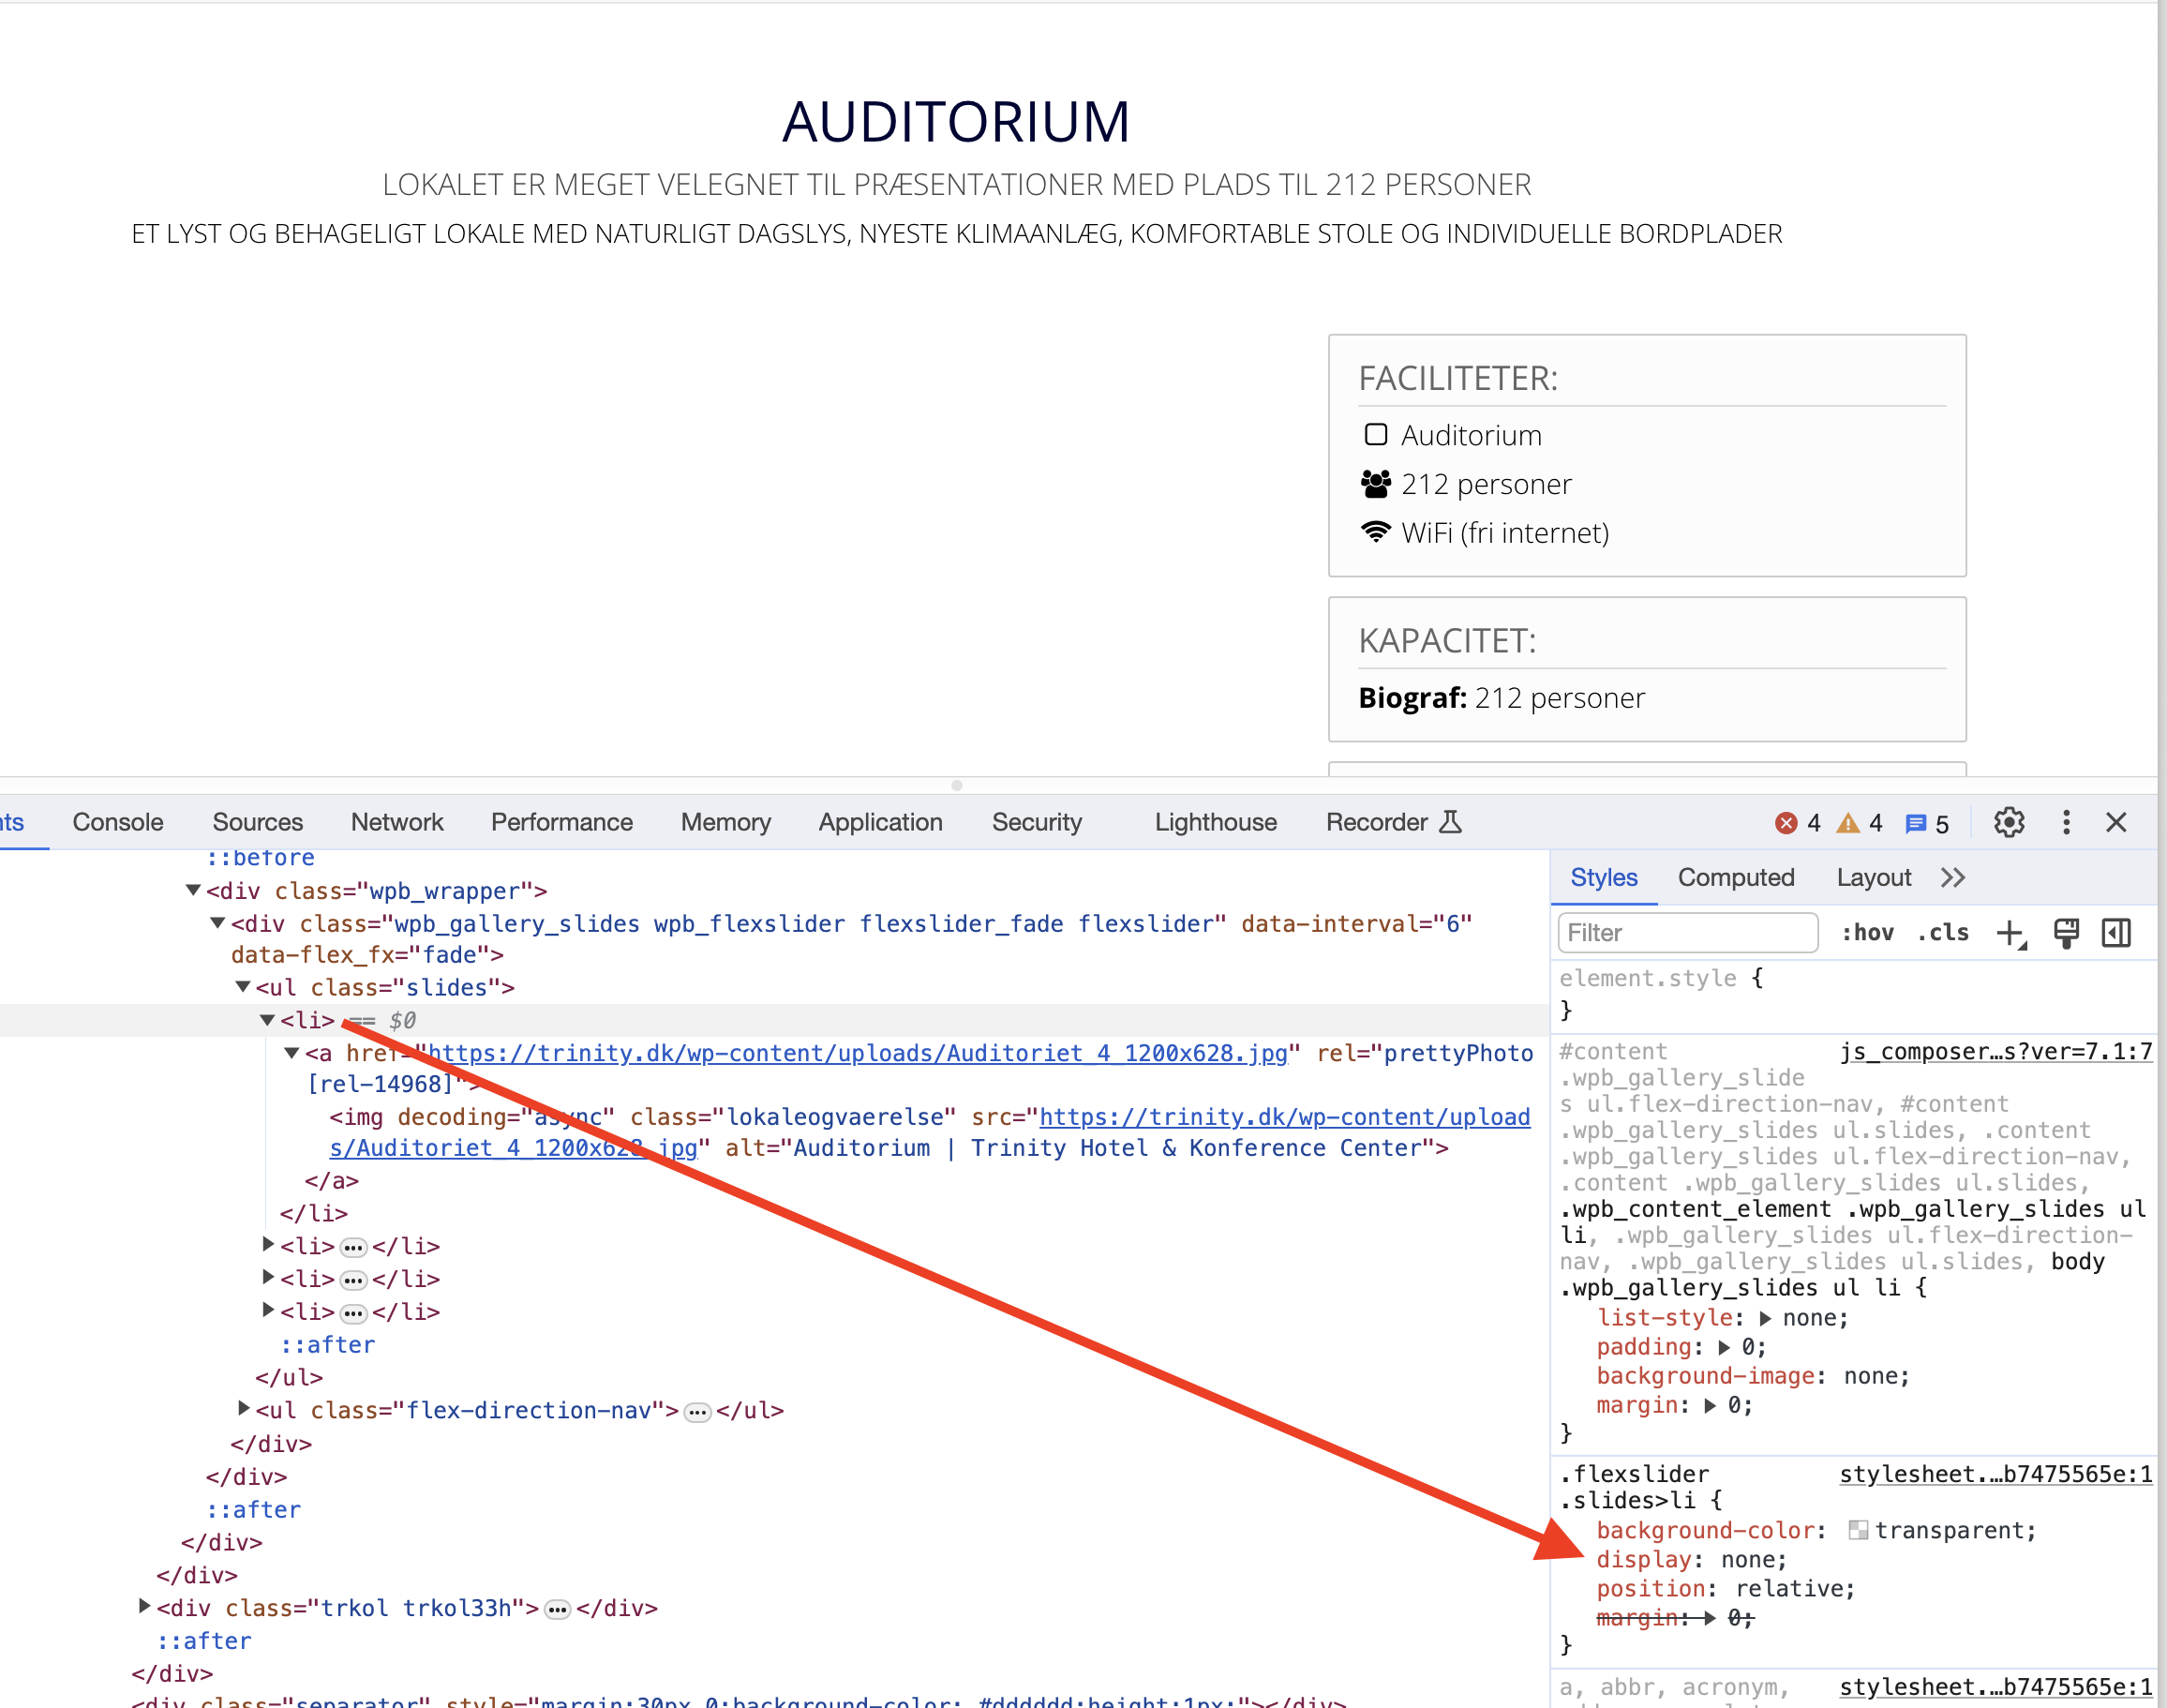The width and height of the screenshot is (2167, 1708).
Task: Click the transparent background-color swatch
Action: click(1858, 1530)
